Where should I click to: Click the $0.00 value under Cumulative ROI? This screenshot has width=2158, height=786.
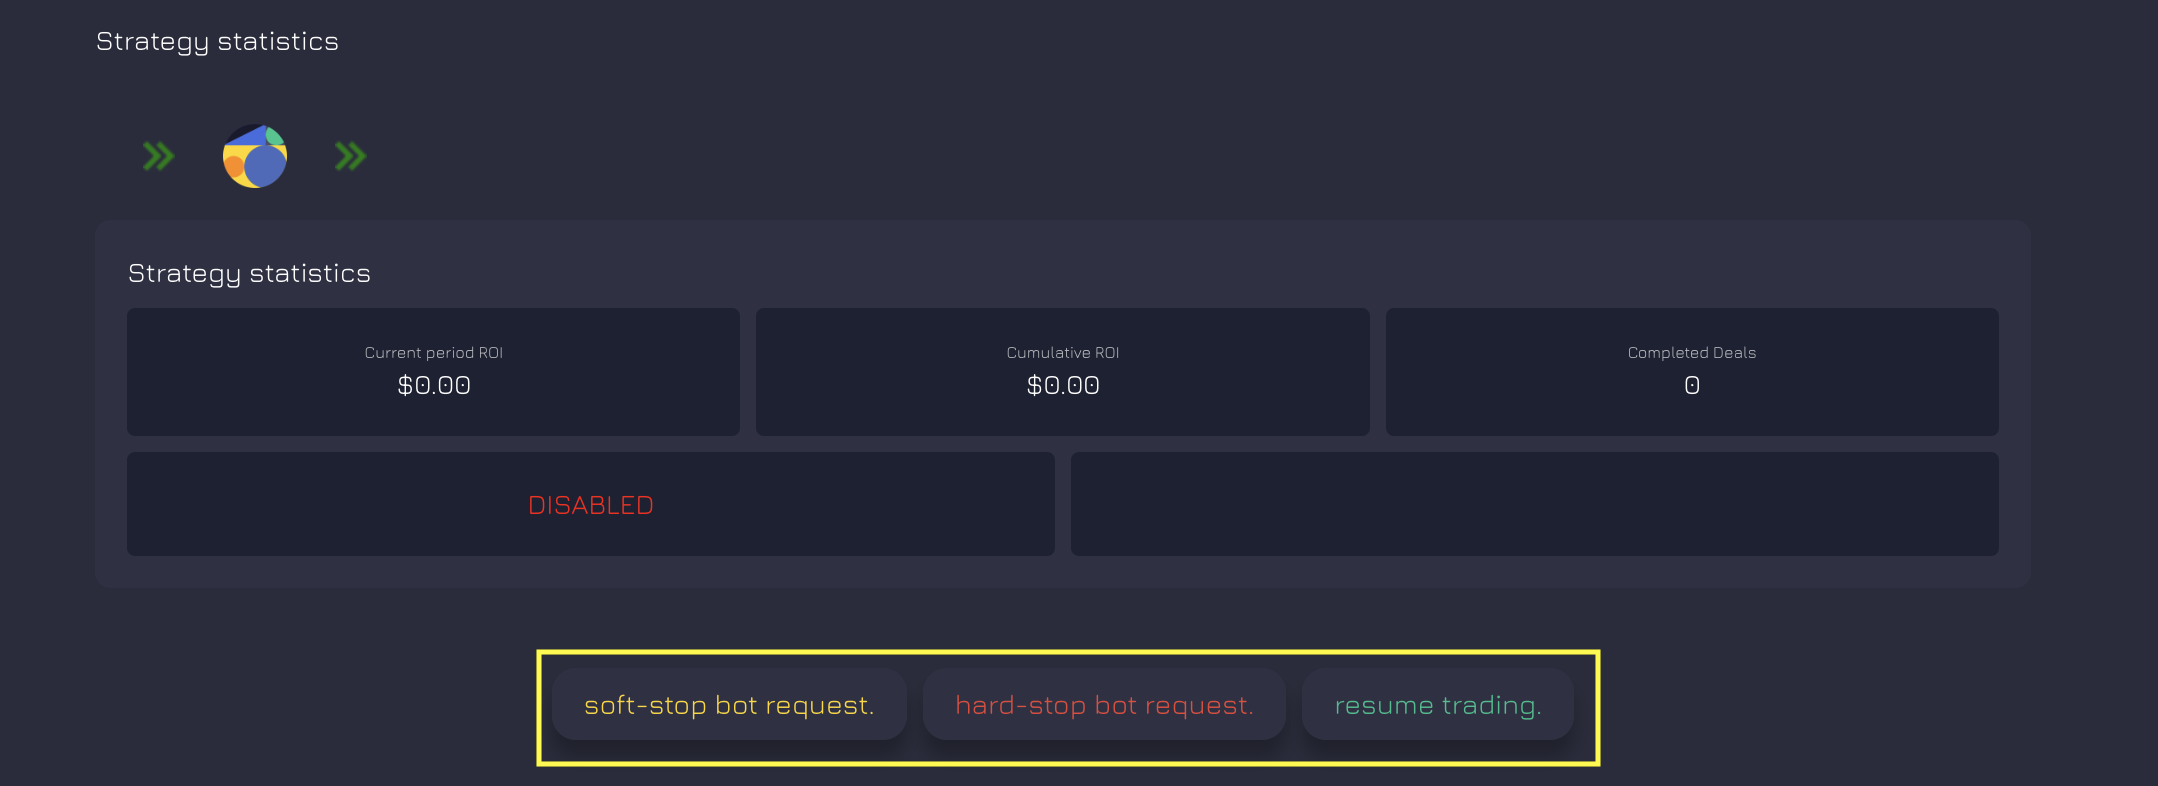click(x=1063, y=385)
